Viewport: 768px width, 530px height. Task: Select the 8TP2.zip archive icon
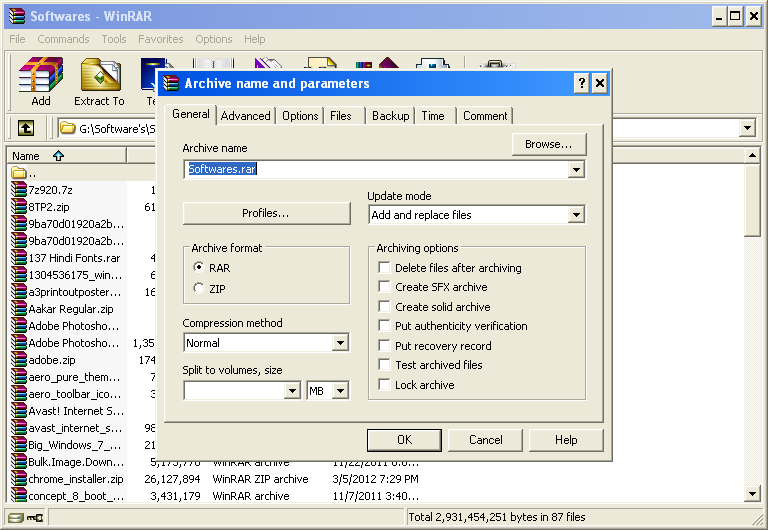19,207
